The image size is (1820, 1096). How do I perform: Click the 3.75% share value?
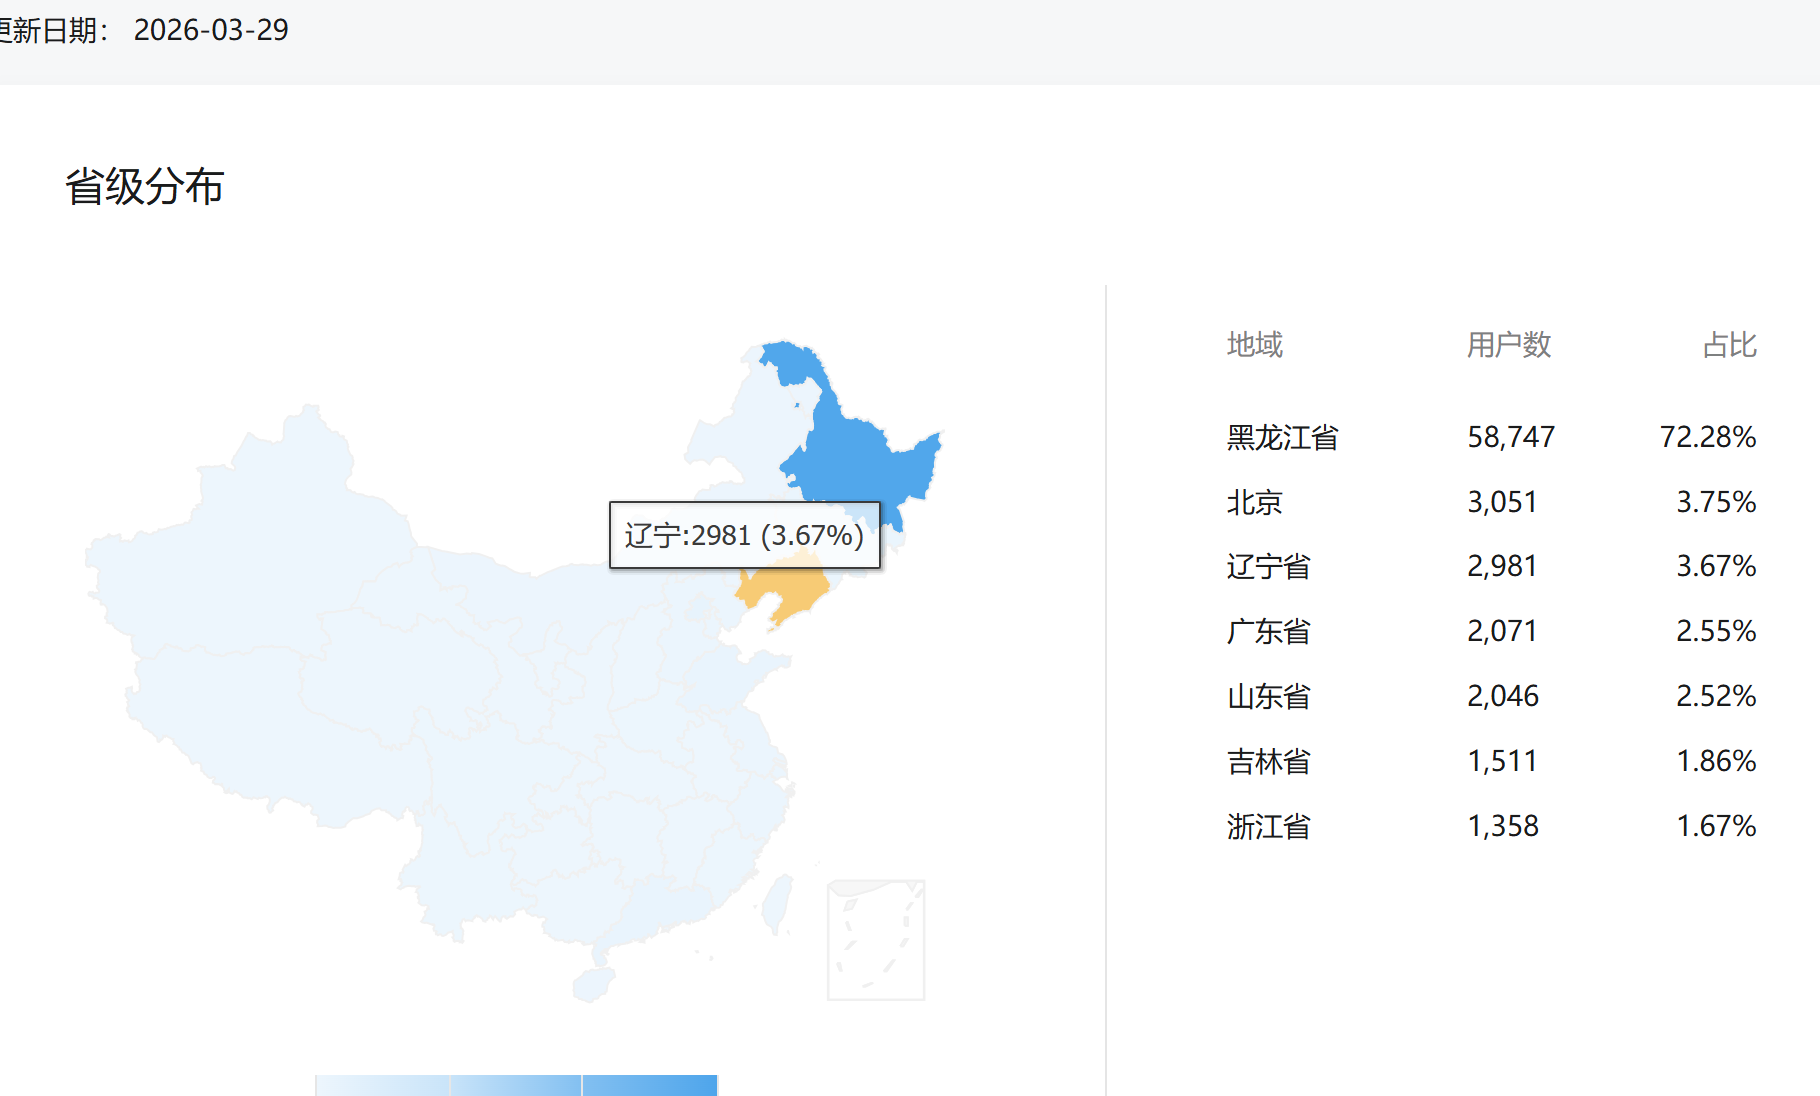[1716, 502]
